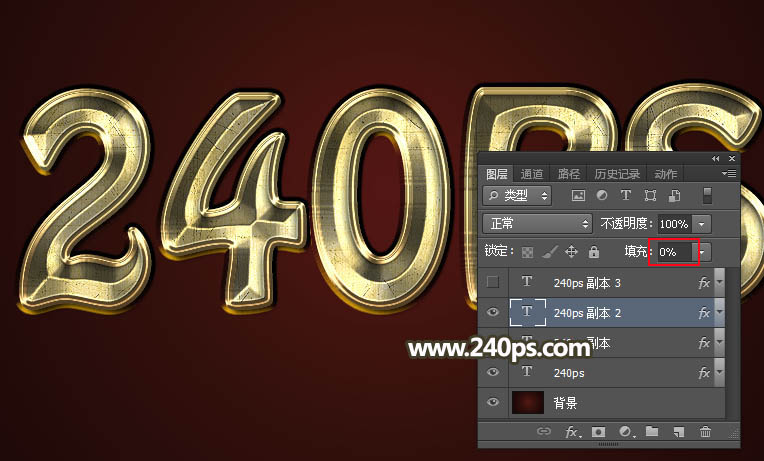The width and height of the screenshot is (764, 461).
Task: Expand effects of 240ps 副本 2 layer
Action: pos(720,313)
